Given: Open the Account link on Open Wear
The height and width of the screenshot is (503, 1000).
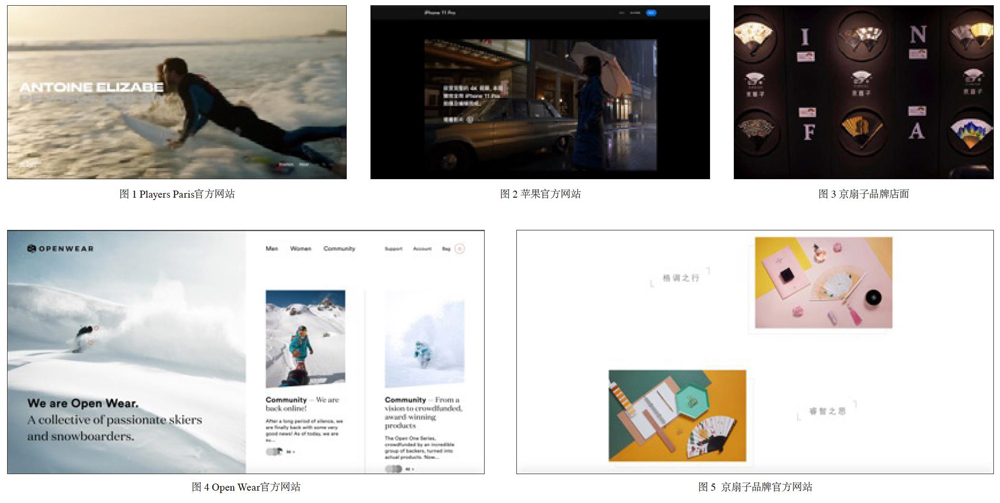Looking at the screenshot, I should [422, 249].
